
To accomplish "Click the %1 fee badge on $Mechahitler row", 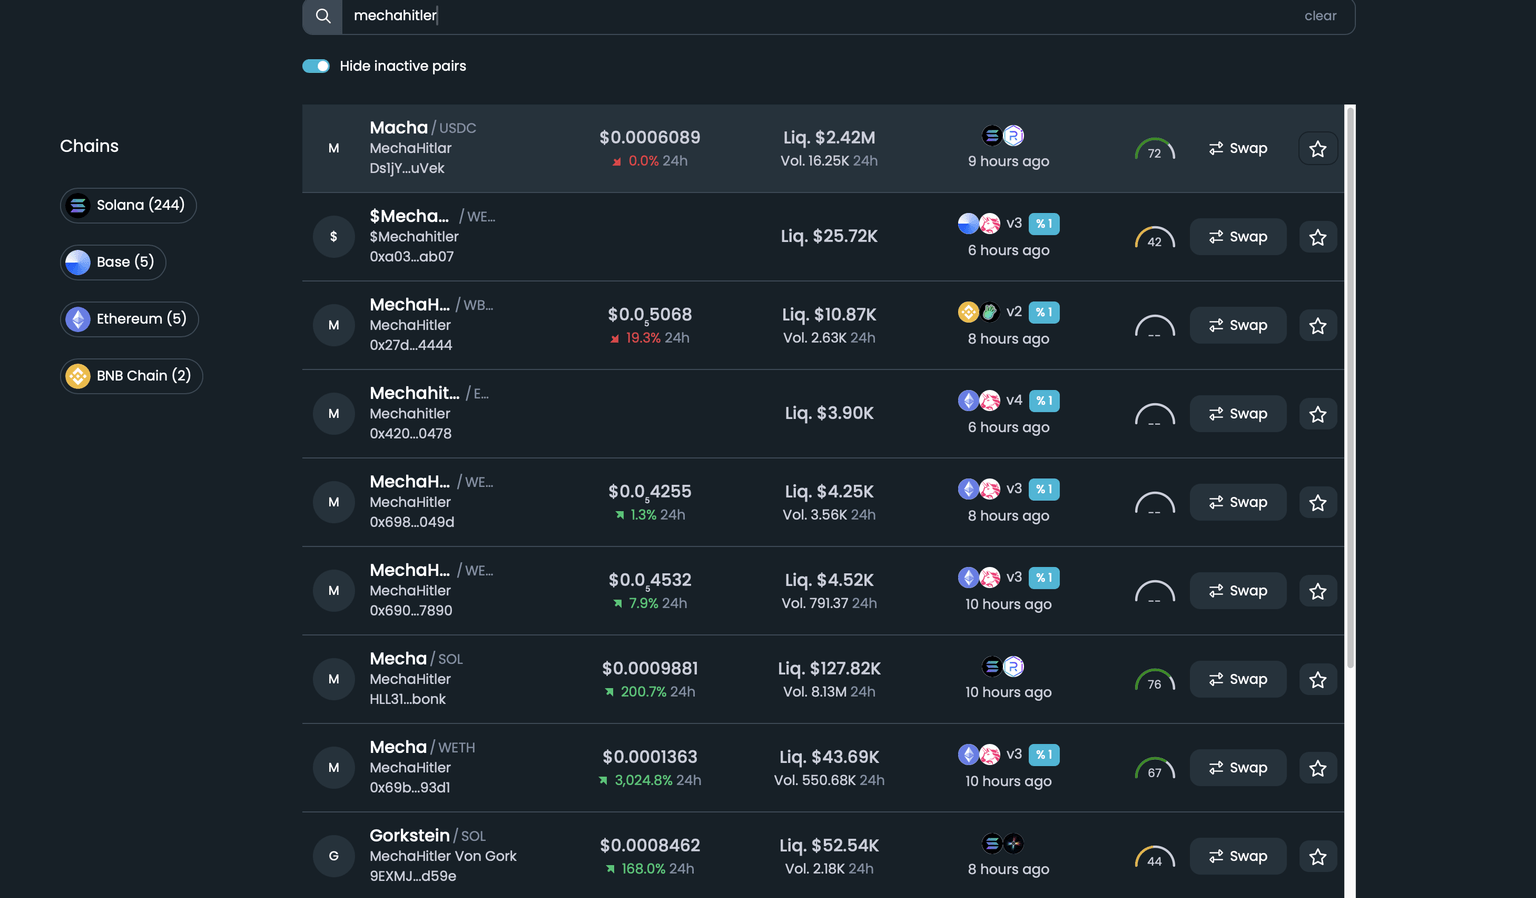I will [1043, 224].
